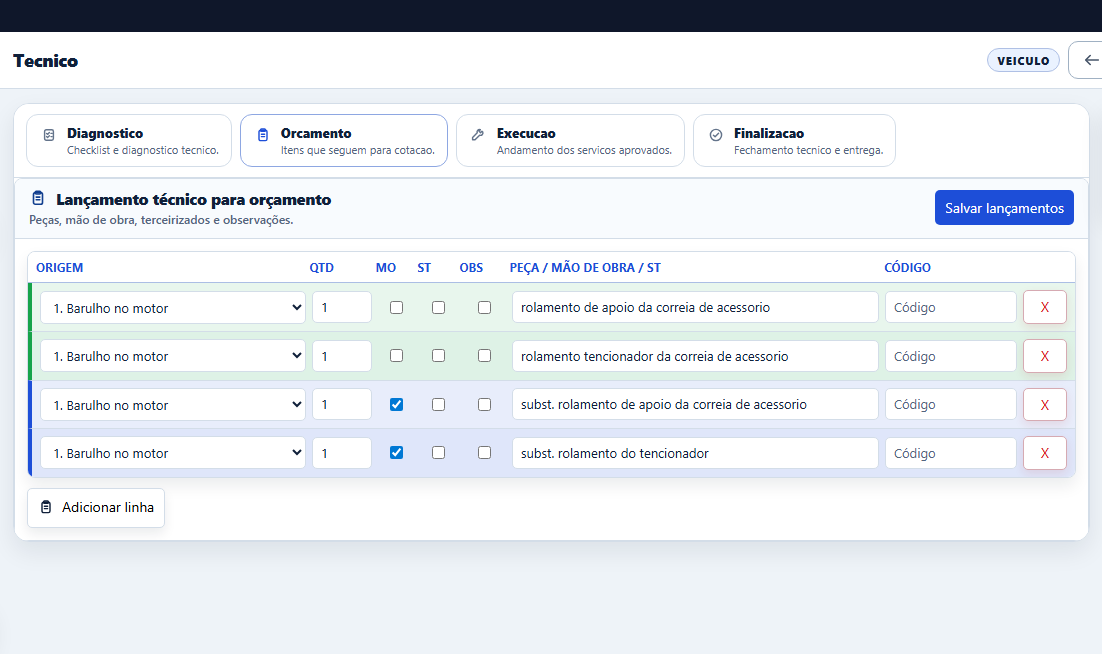The height and width of the screenshot is (654, 1102).
Task: Switch to the Execucao tab
Action: 570,140
